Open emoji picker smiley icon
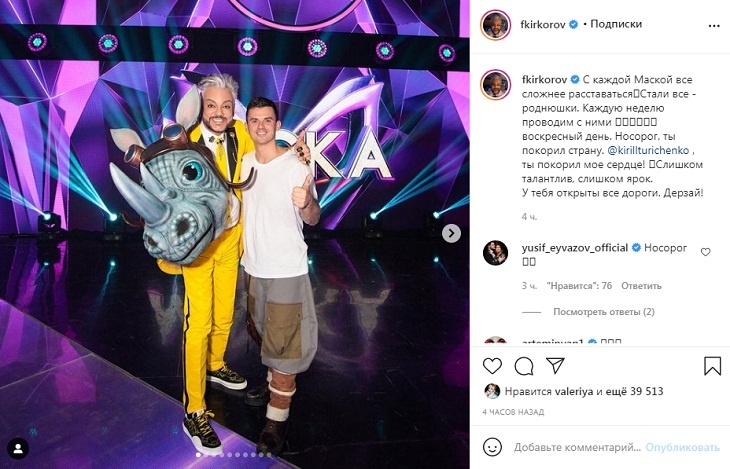The width and height of the screenshot is (730, 469). tap(492, 447)
